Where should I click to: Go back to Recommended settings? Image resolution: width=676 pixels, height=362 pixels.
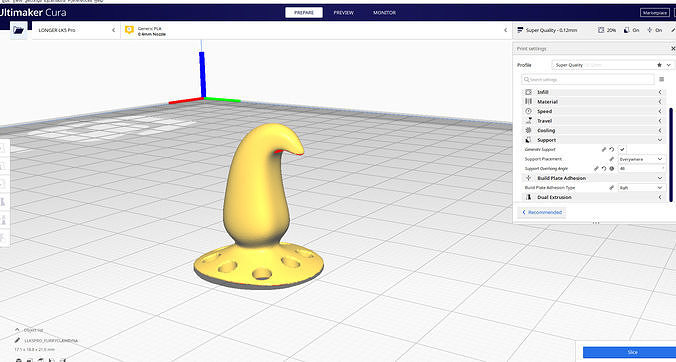542,212
